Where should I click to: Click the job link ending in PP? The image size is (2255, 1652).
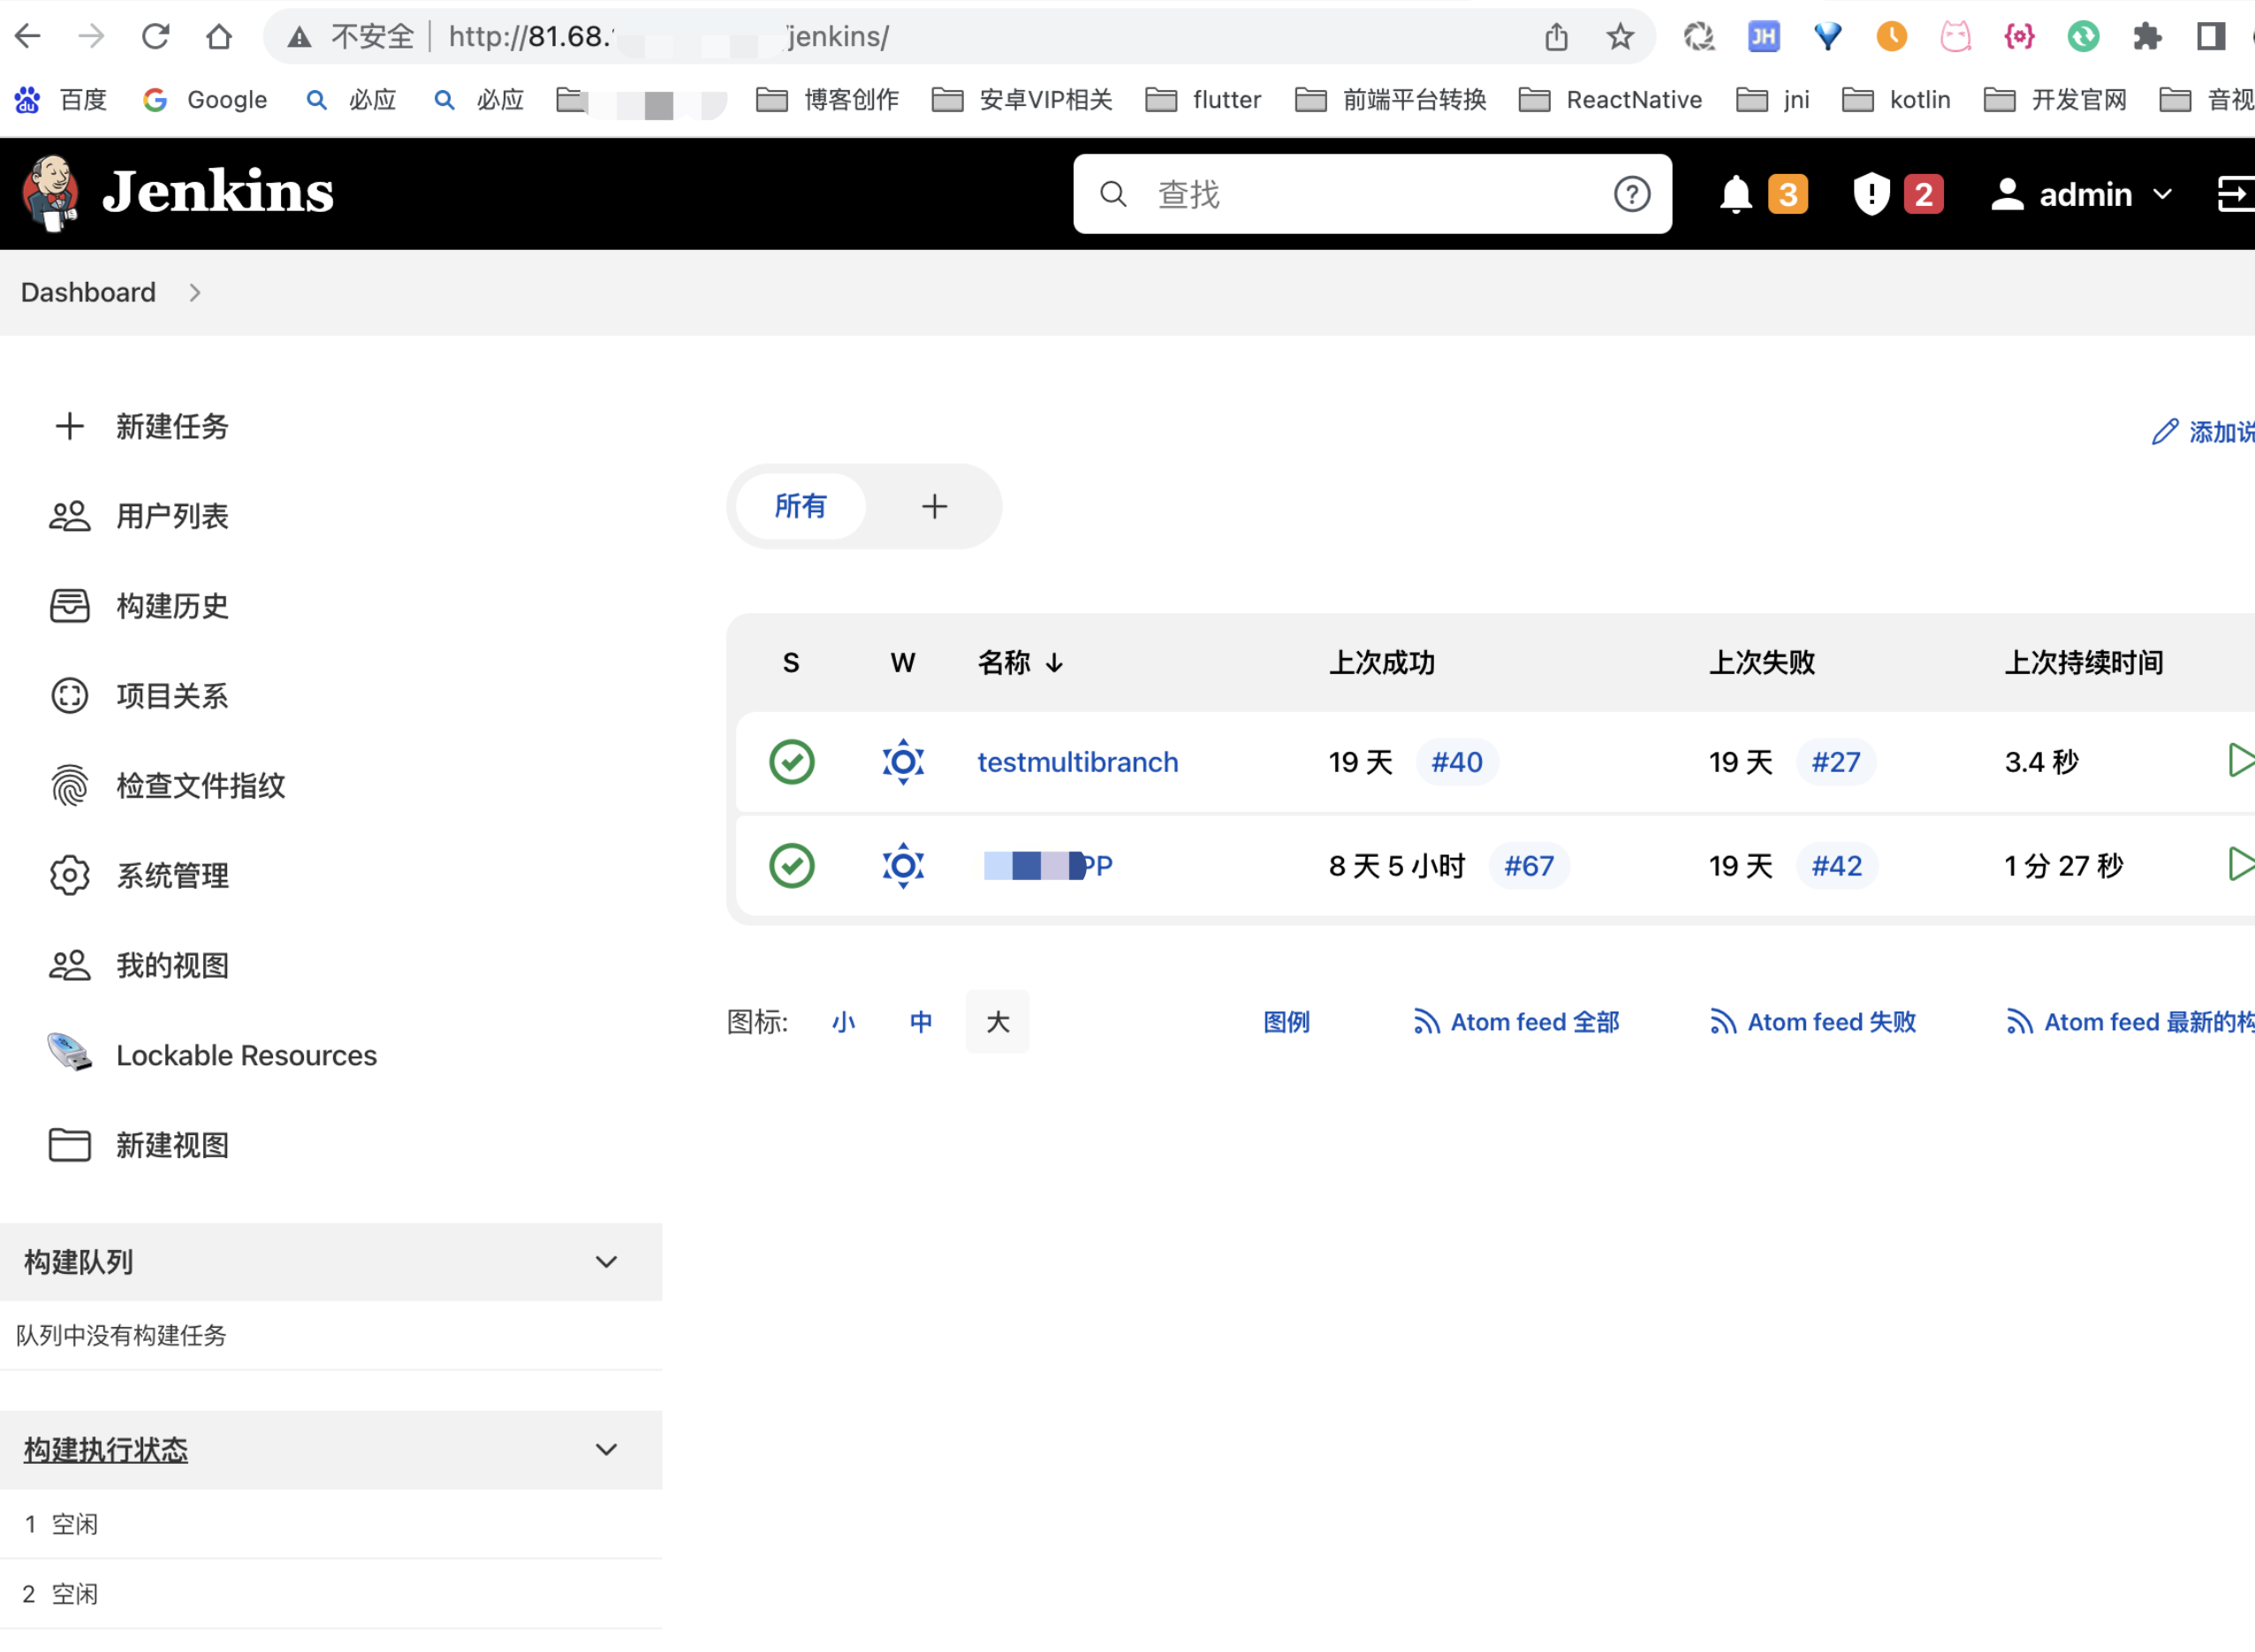point(1048,866)
